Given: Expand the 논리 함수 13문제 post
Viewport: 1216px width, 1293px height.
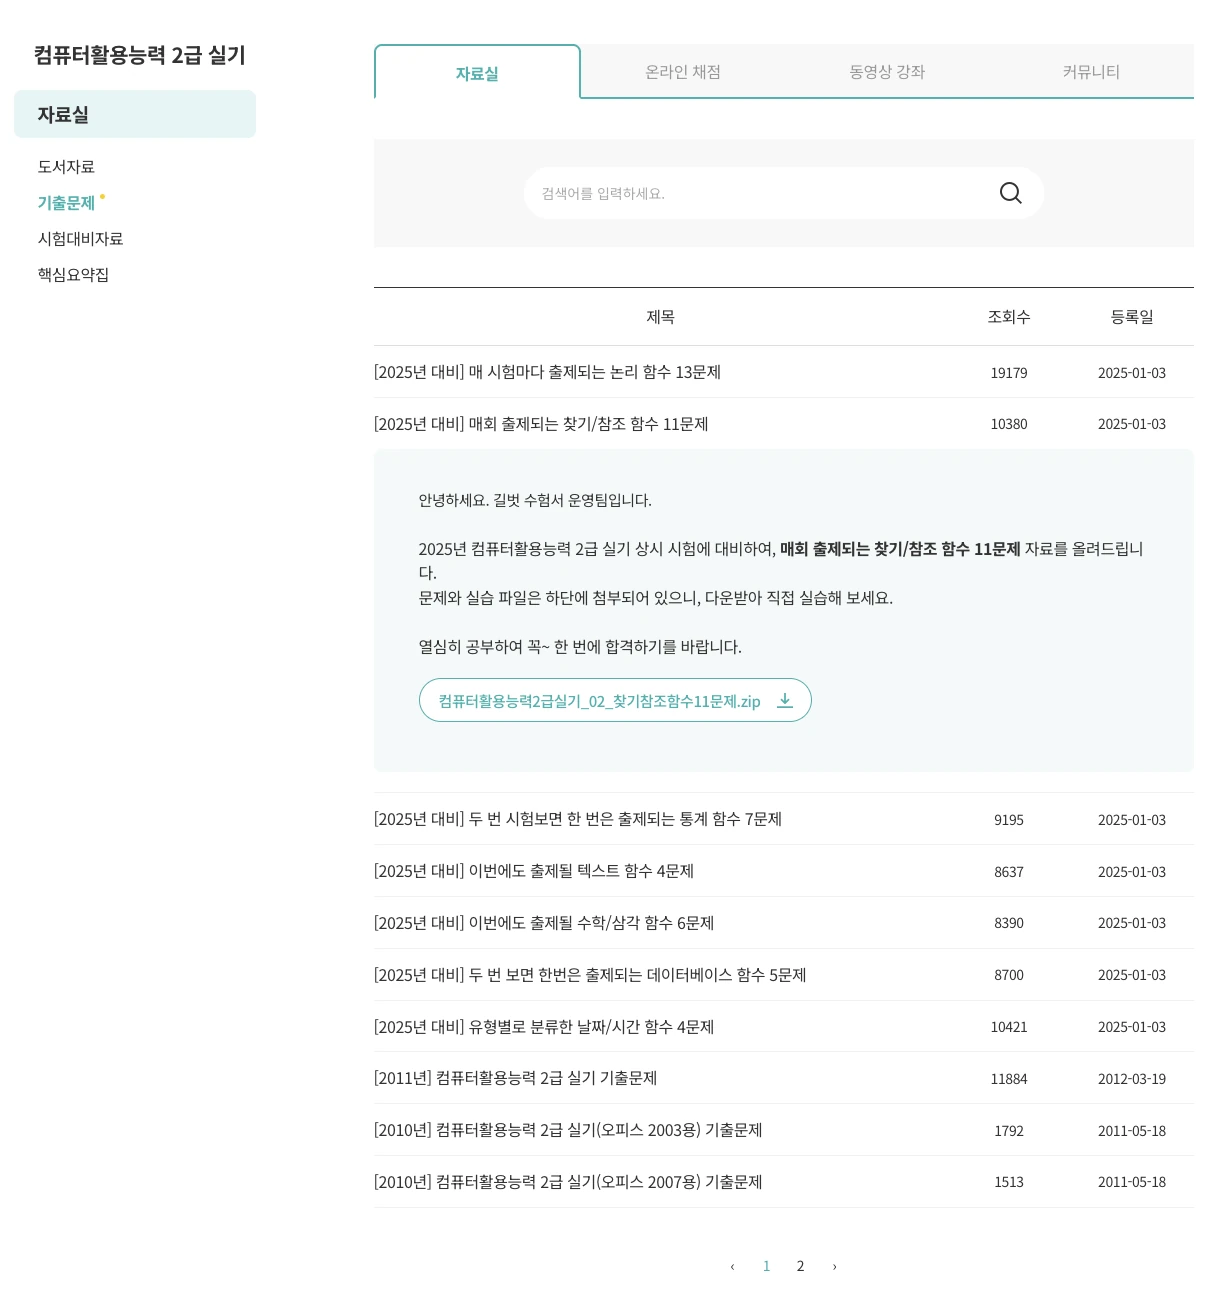Looking at the screenshot, I should [x=549, y=372].
